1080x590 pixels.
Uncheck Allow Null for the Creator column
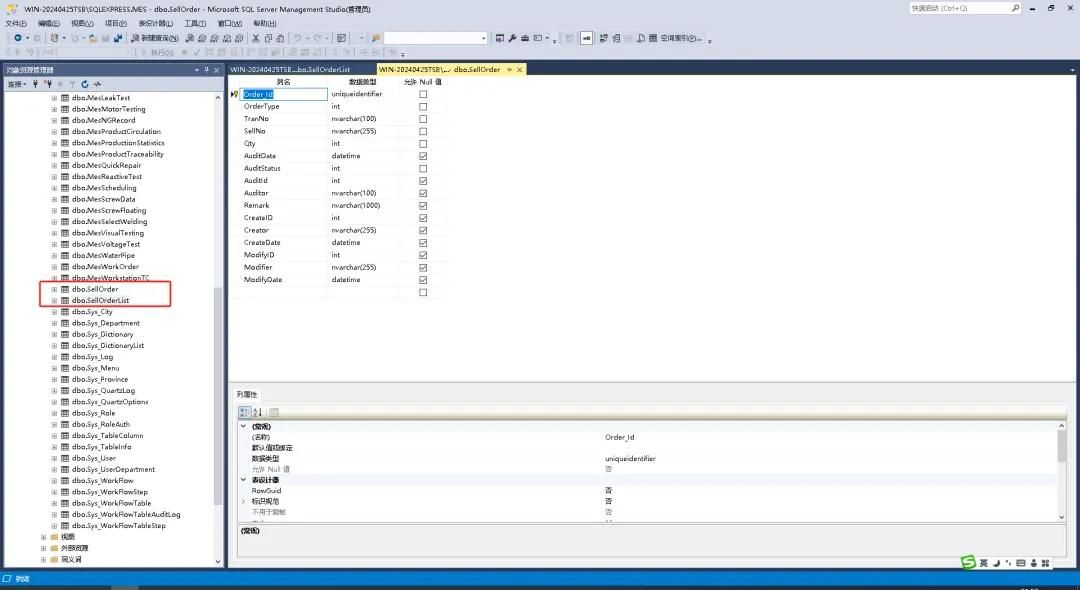tap(423, 231)
